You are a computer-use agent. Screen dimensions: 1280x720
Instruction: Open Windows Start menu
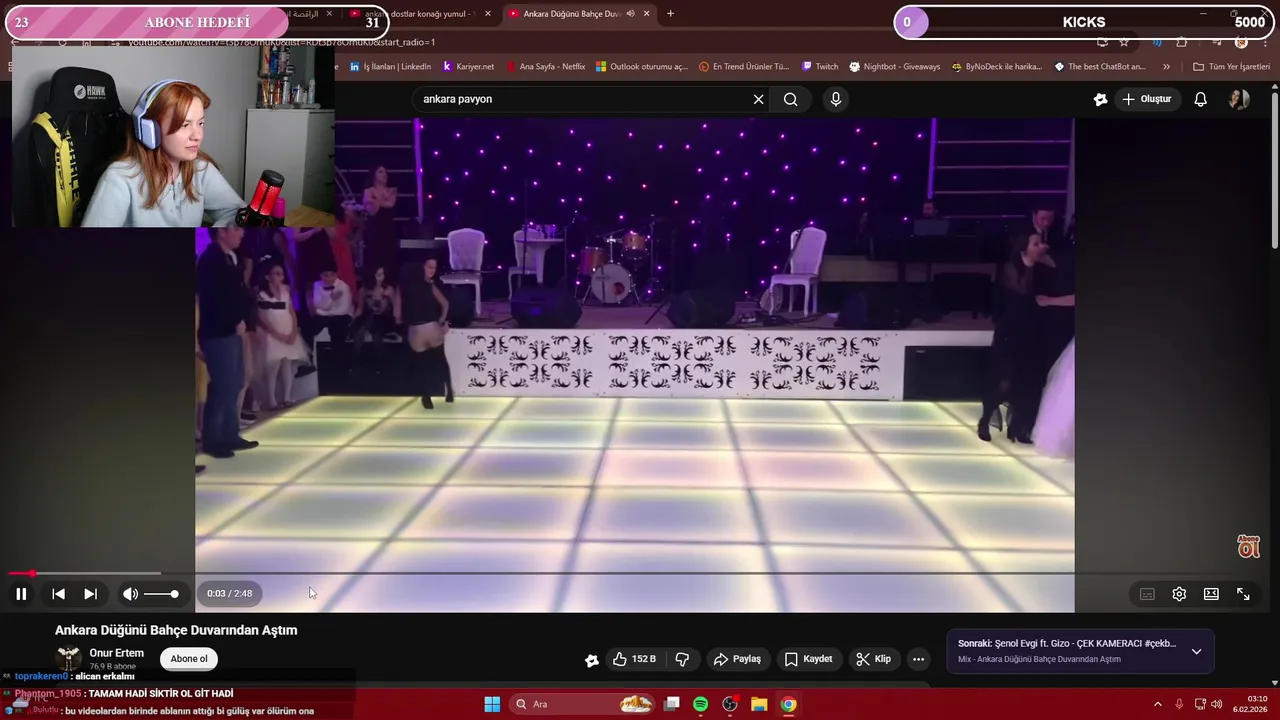pos(492,704)
